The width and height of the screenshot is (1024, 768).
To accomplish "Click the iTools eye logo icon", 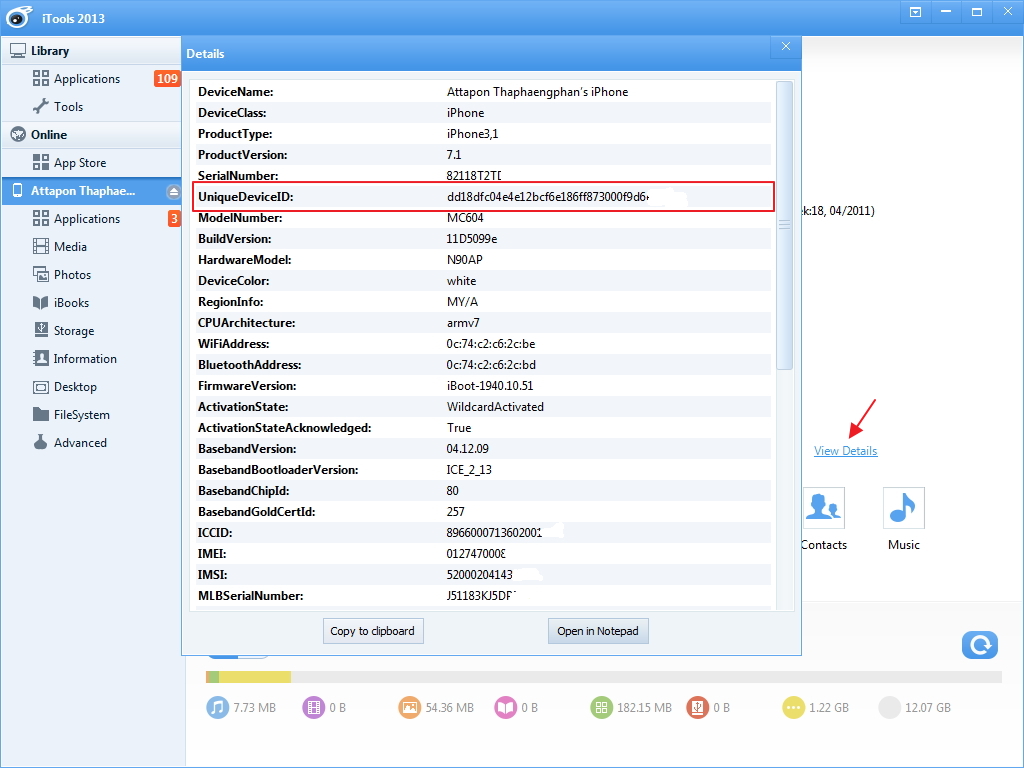I will tap(19, 17).
